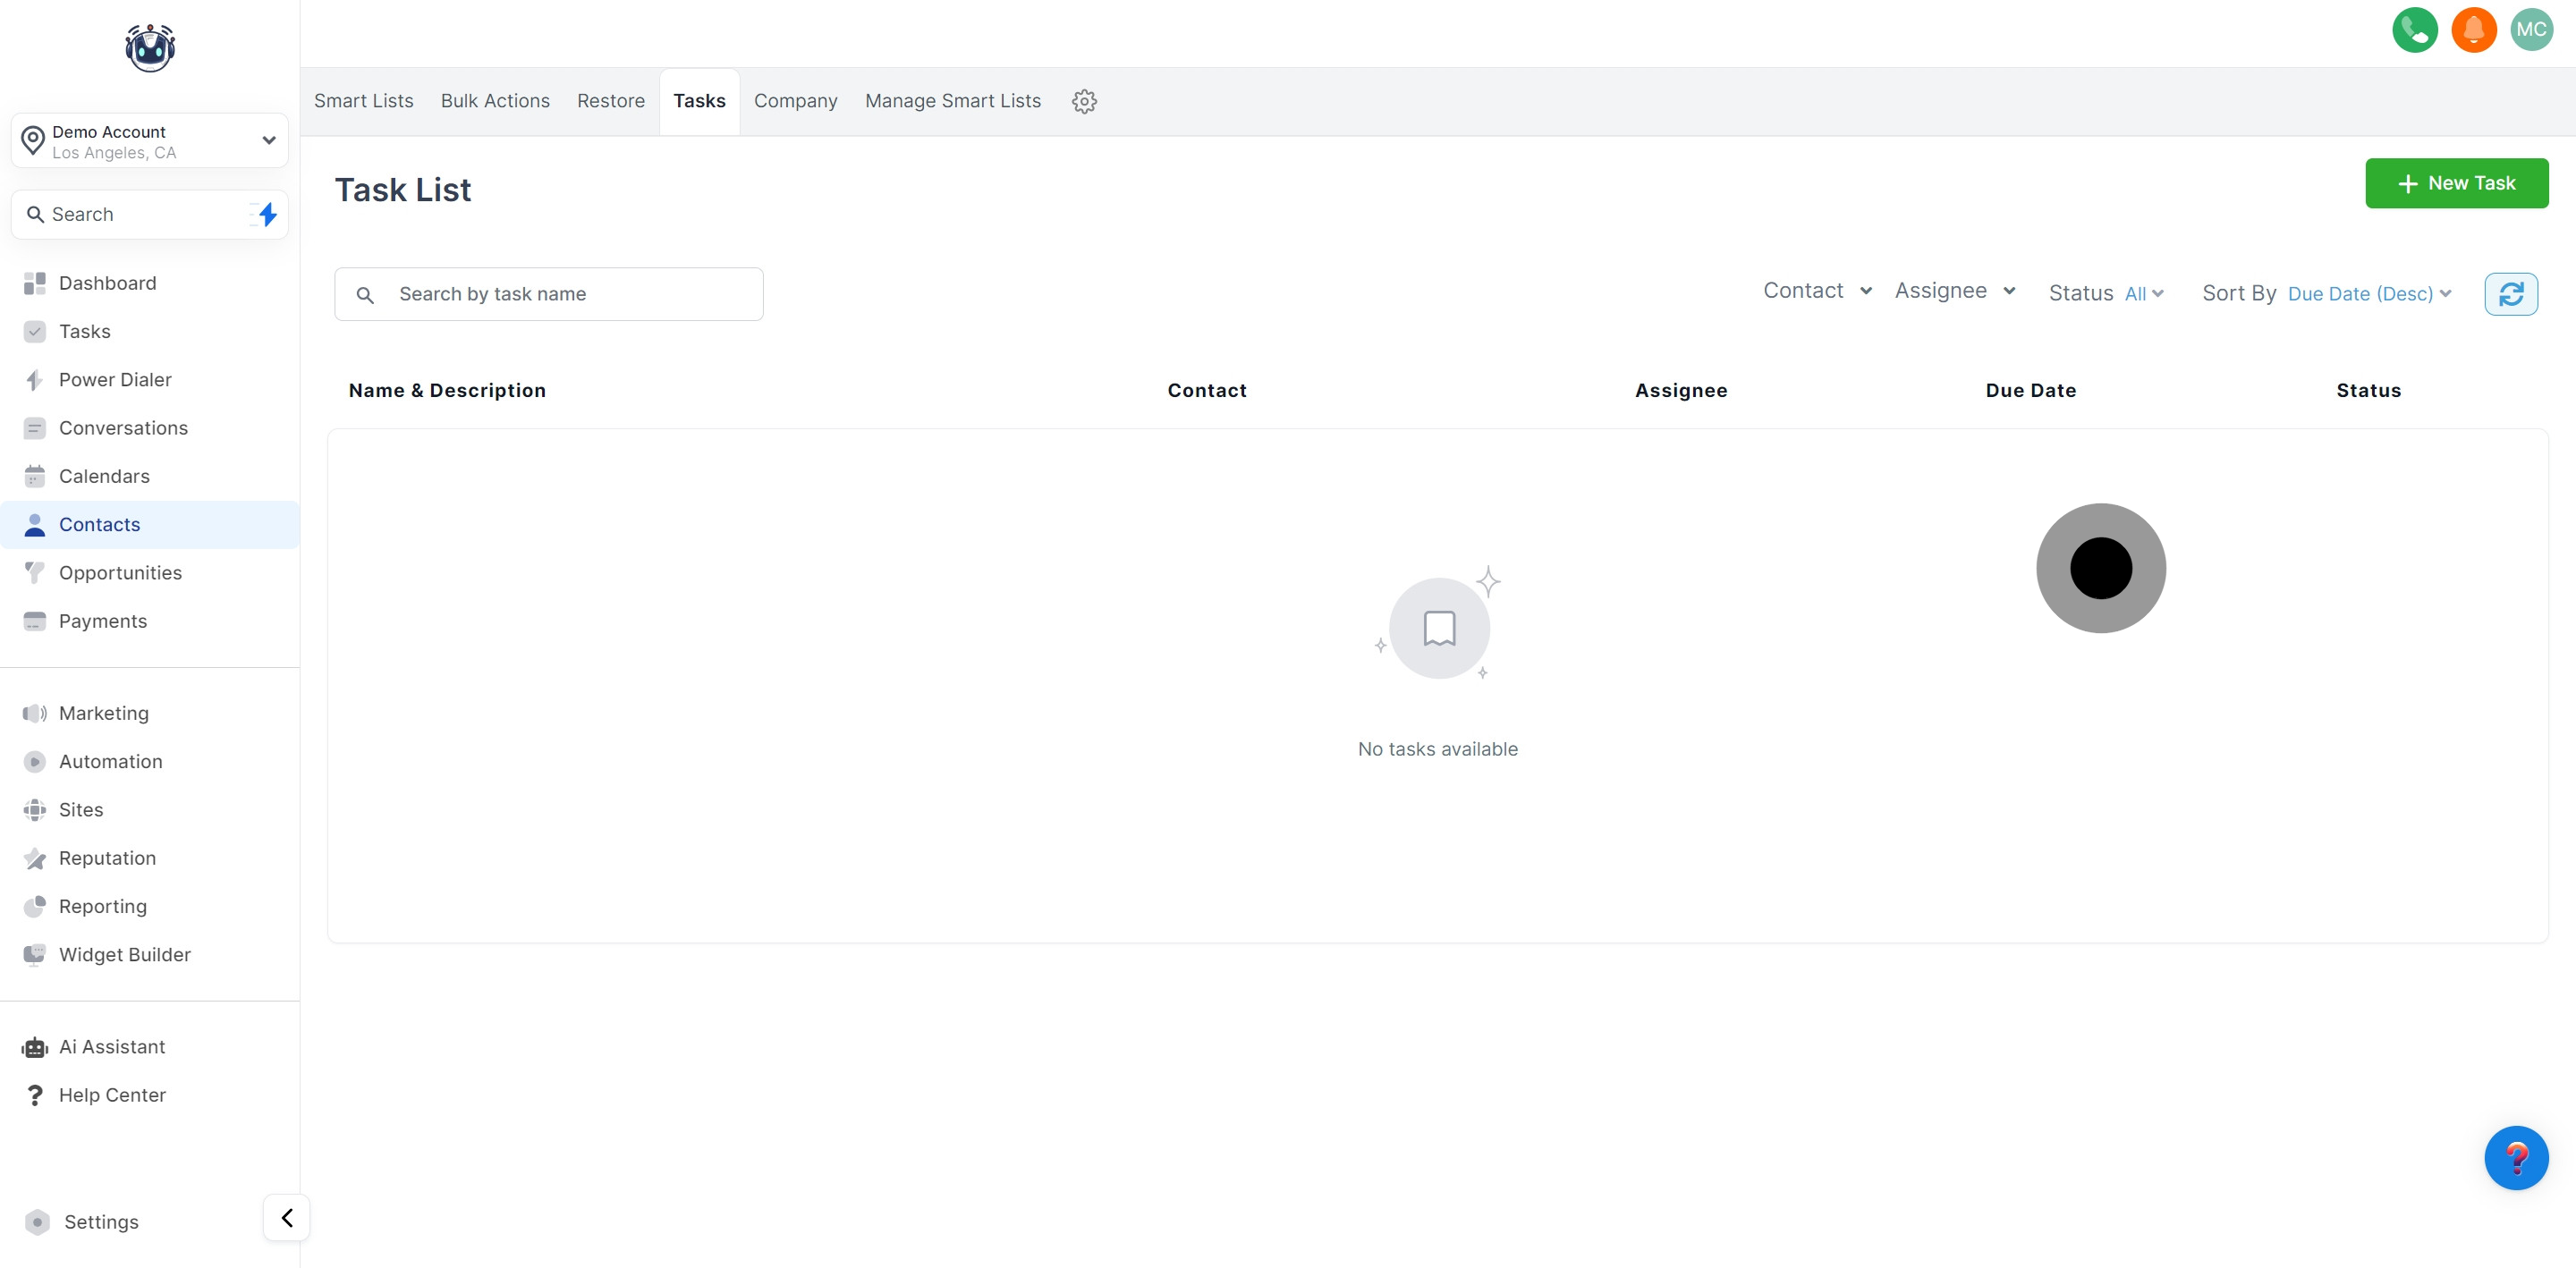Image resolution: width=2576 pixels, height=1268 pixels.
Task: Open Reputation in the sidebar
Action: pos(107,858)
